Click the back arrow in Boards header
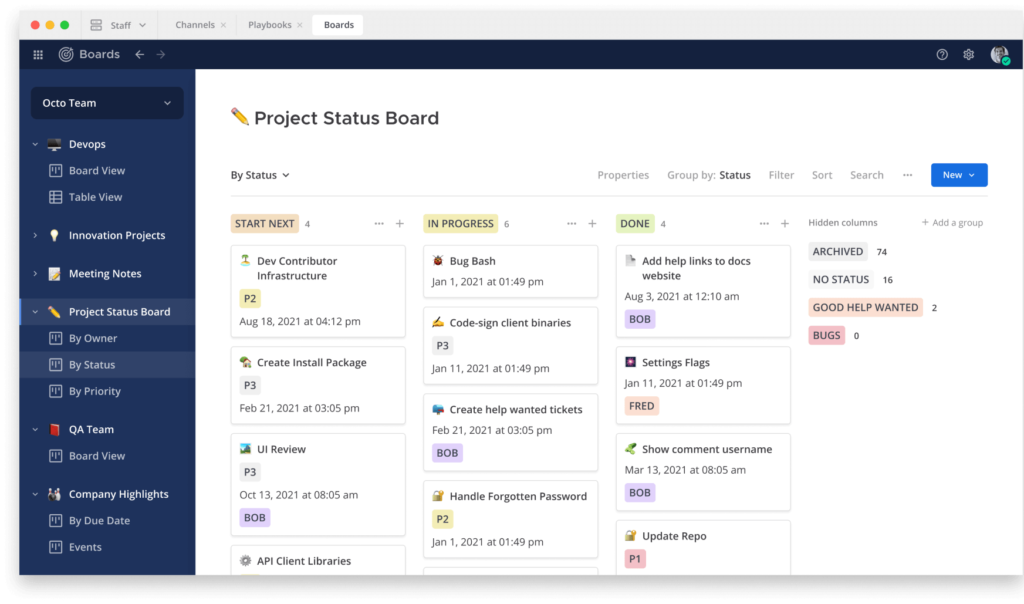Viewport: 1024px width, 604px height. click(140, 54)
